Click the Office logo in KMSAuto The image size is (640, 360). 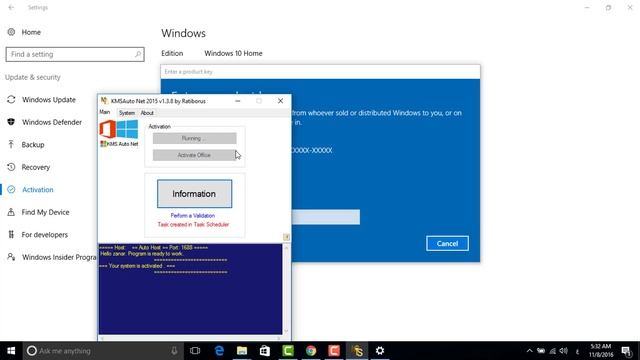coord(108,129)
